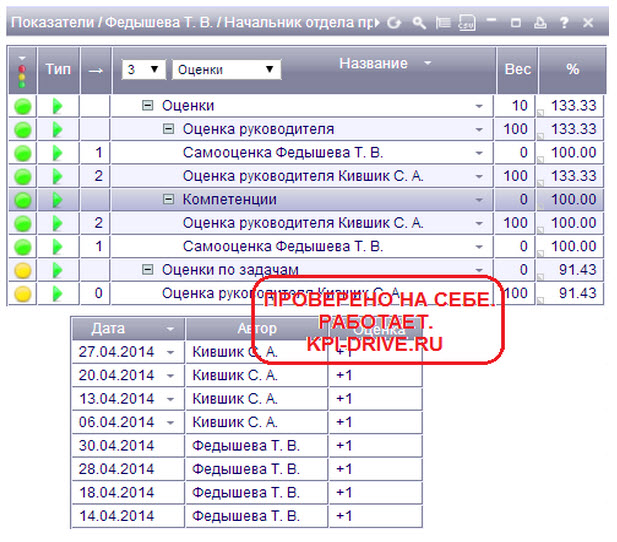Click the print icon in title bar

540,23
